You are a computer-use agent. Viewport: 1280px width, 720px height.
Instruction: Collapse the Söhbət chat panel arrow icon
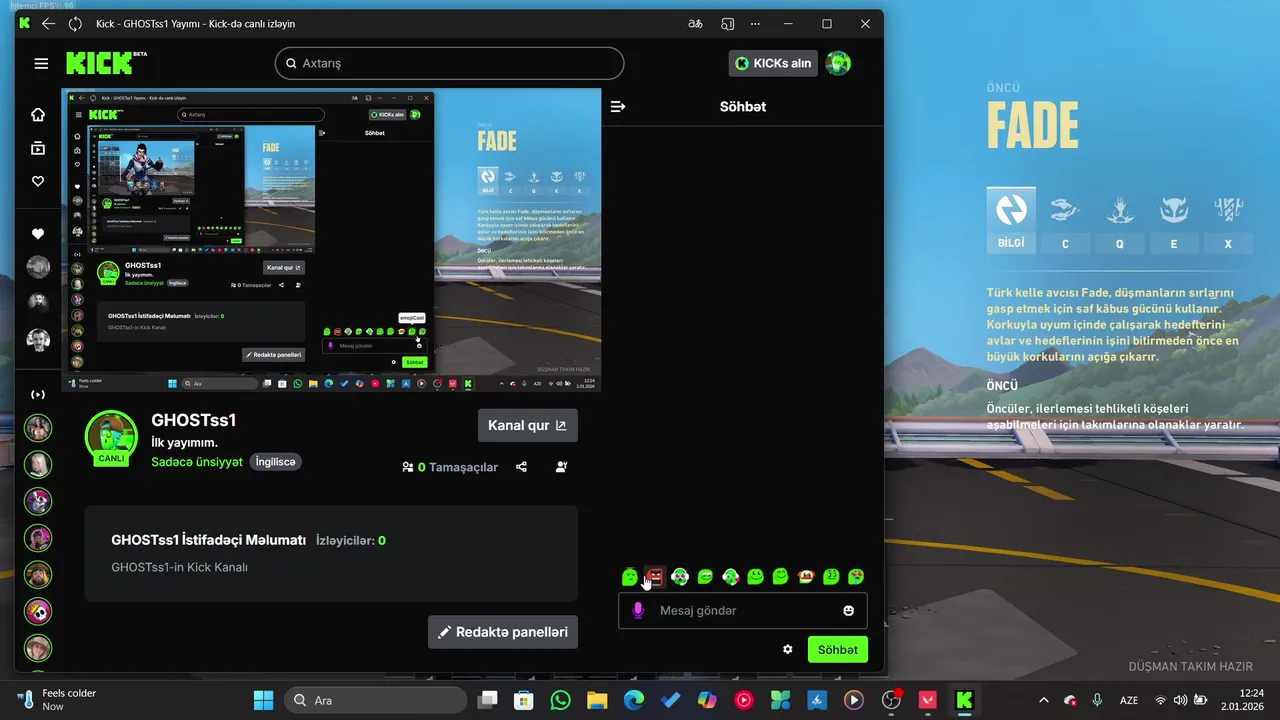coord(618,106)
